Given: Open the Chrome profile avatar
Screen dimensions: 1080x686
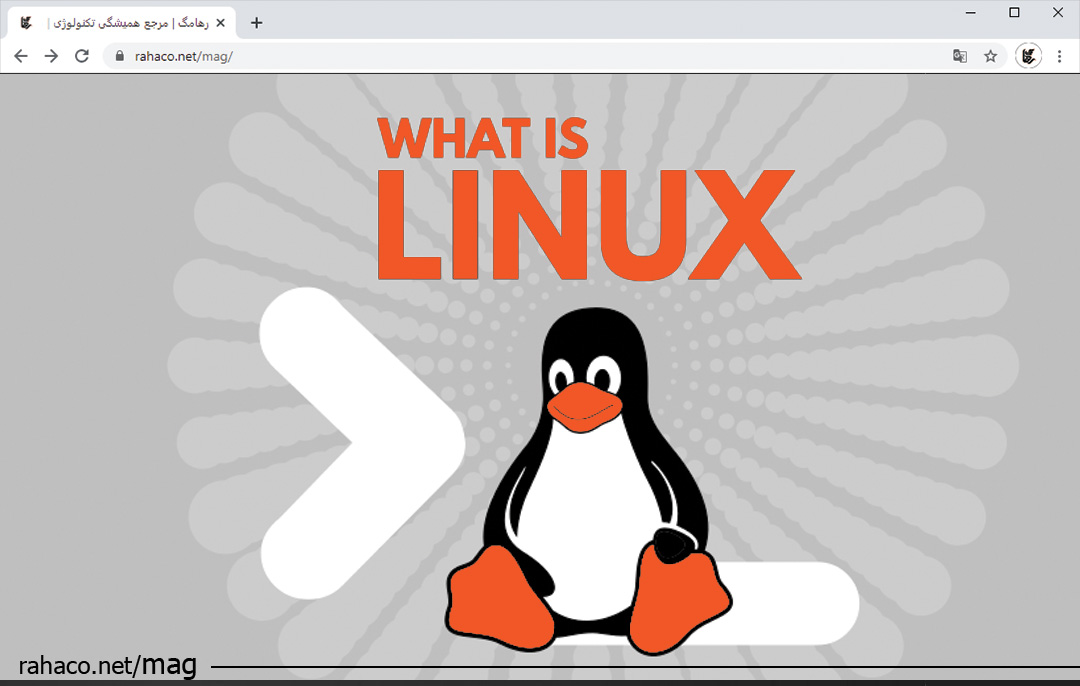Looking at the screenshot, I should (x=1028, y=56).
